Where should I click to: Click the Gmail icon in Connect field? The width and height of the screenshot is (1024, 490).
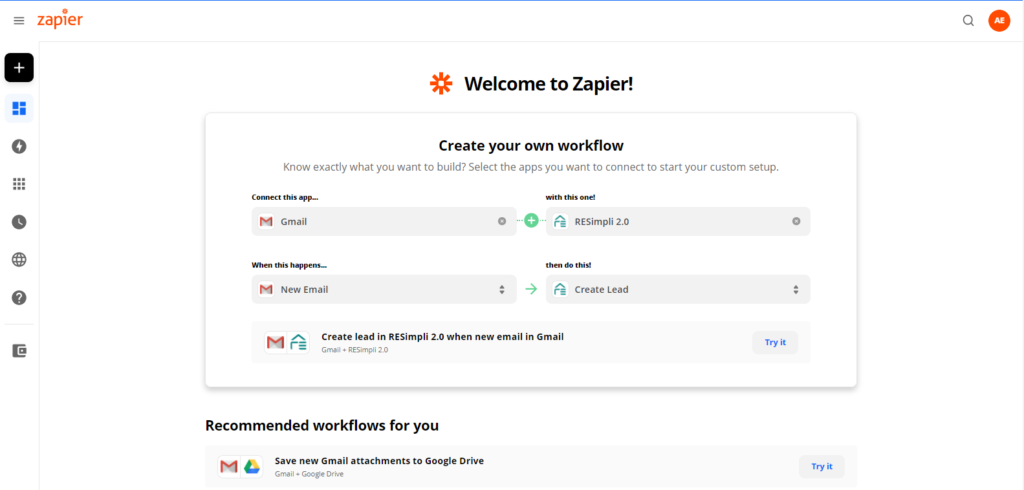tap(266, 221)
